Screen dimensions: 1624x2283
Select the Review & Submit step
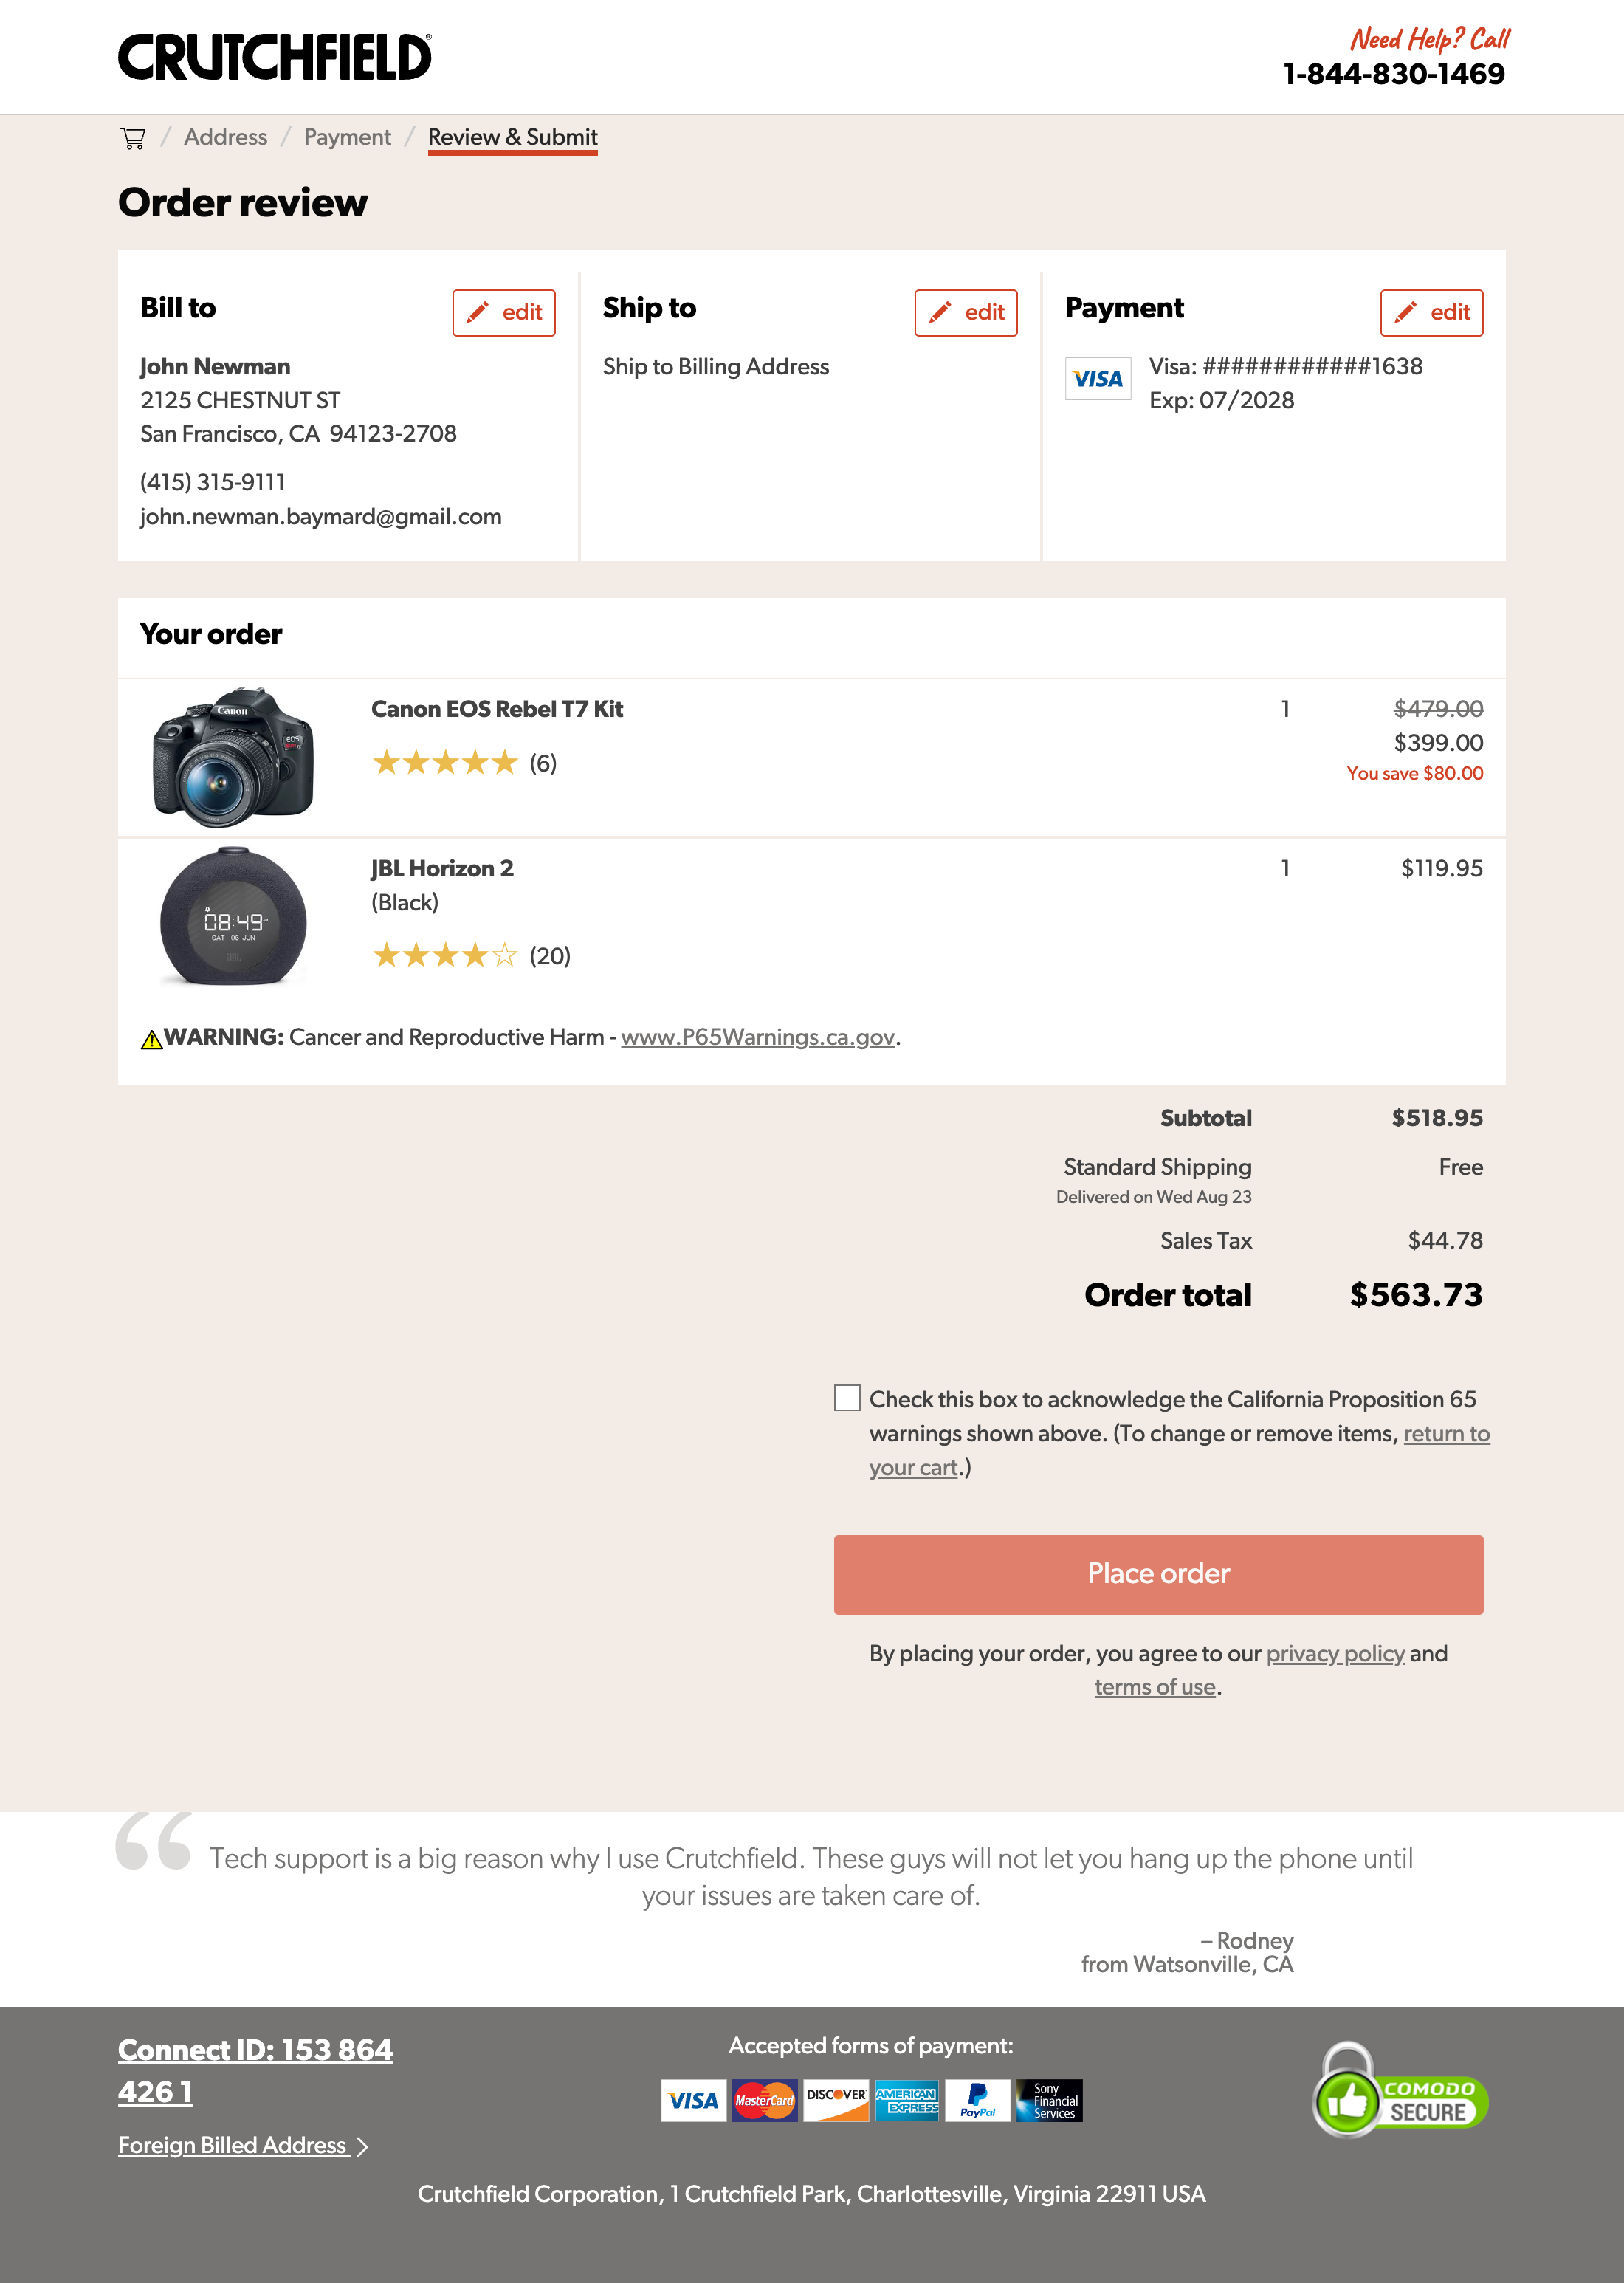point(512,138)
